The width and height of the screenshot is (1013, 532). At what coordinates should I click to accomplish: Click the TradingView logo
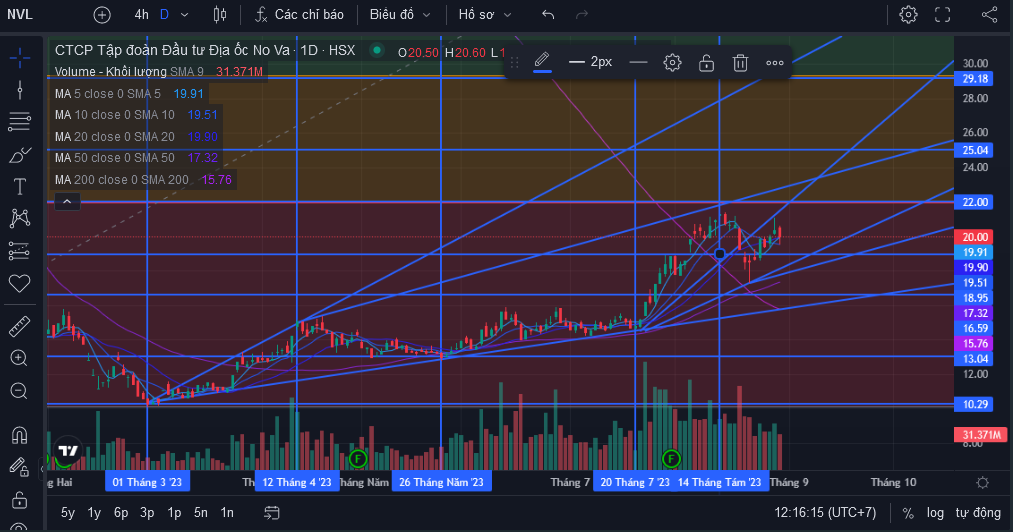[68, 451]
